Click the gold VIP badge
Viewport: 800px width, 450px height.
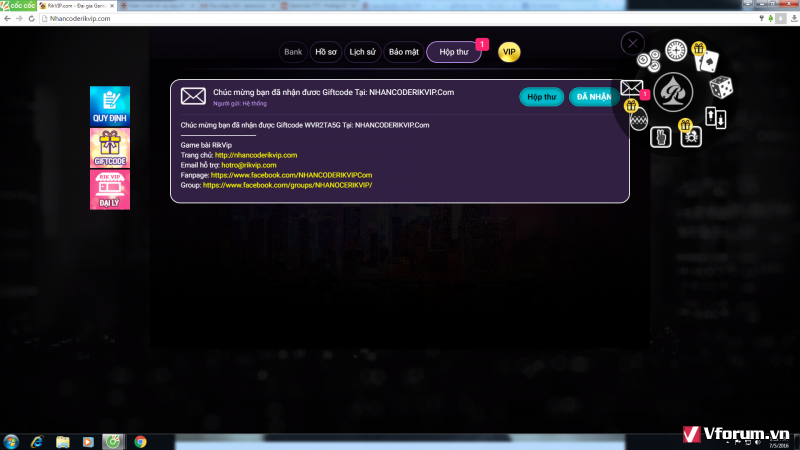pos(509,52)
